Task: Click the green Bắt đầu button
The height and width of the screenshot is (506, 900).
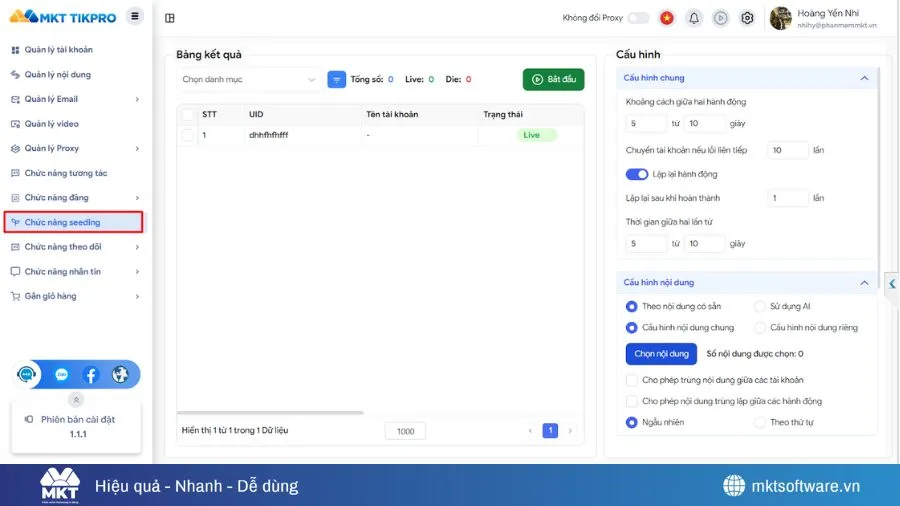Action: point(553,79)
